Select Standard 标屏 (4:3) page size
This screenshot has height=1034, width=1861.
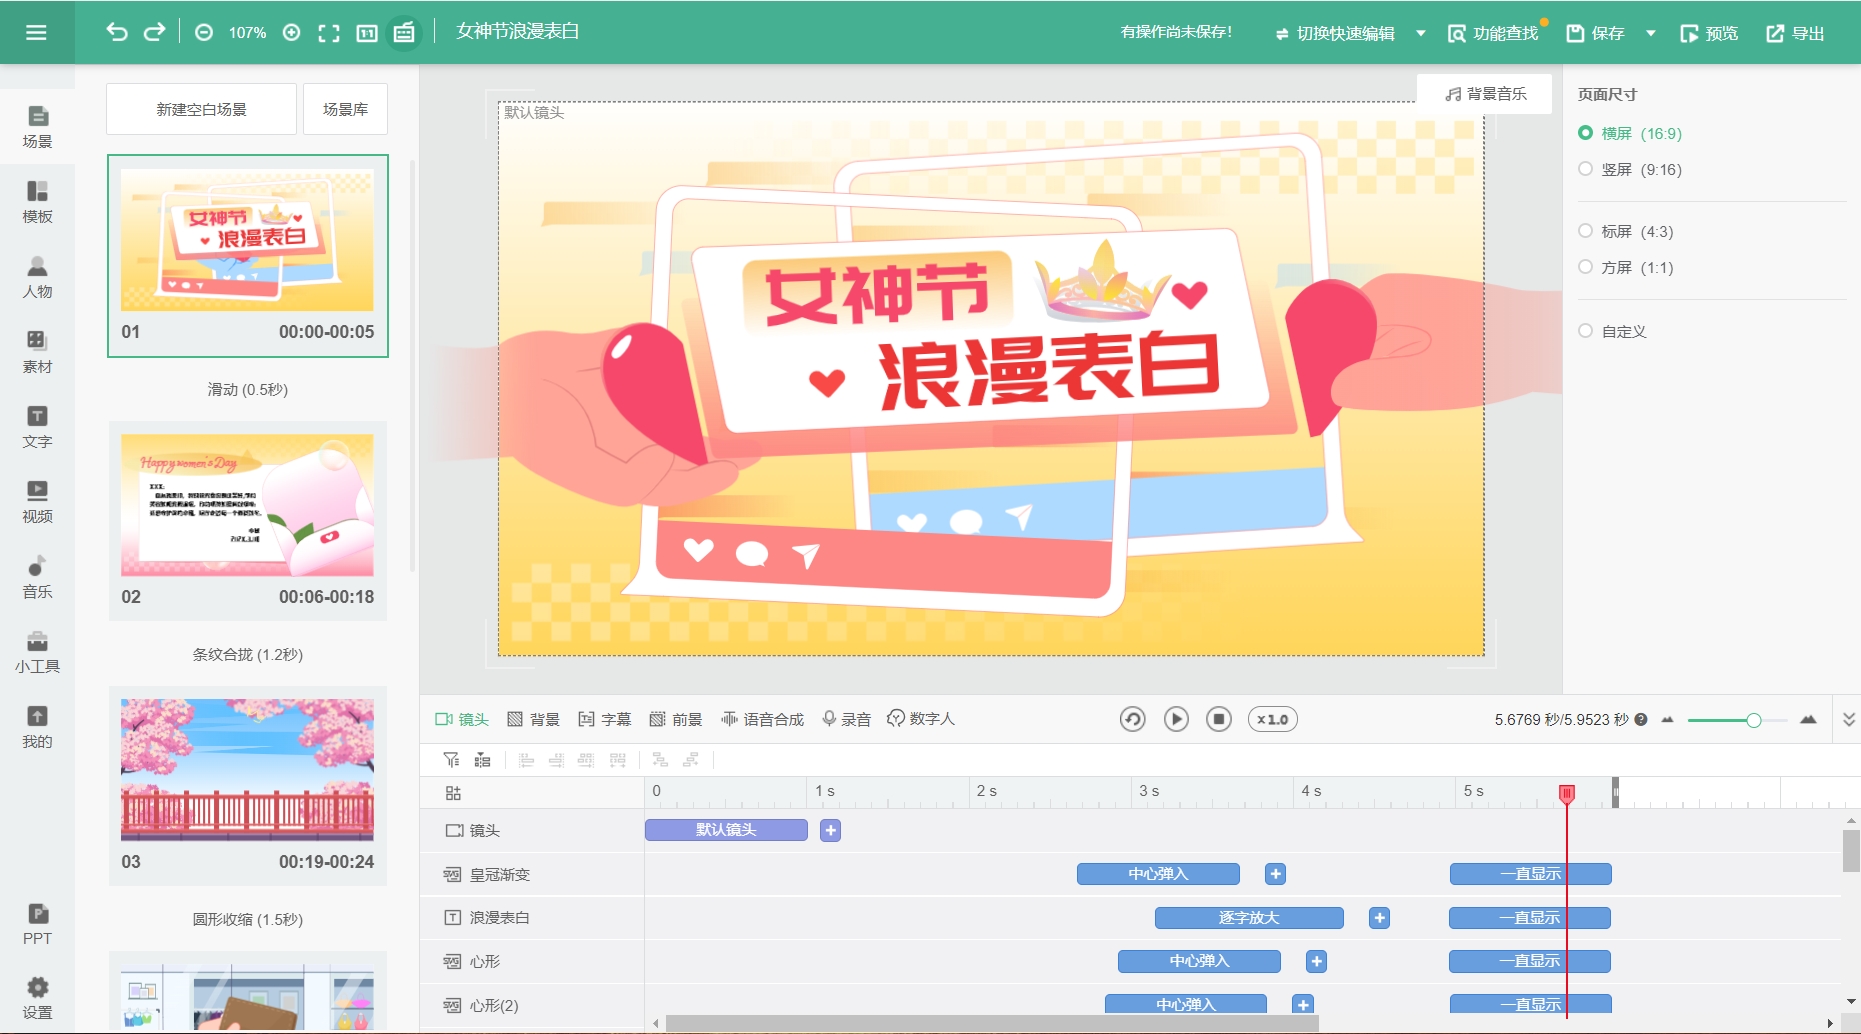(x=1625, y=231)
